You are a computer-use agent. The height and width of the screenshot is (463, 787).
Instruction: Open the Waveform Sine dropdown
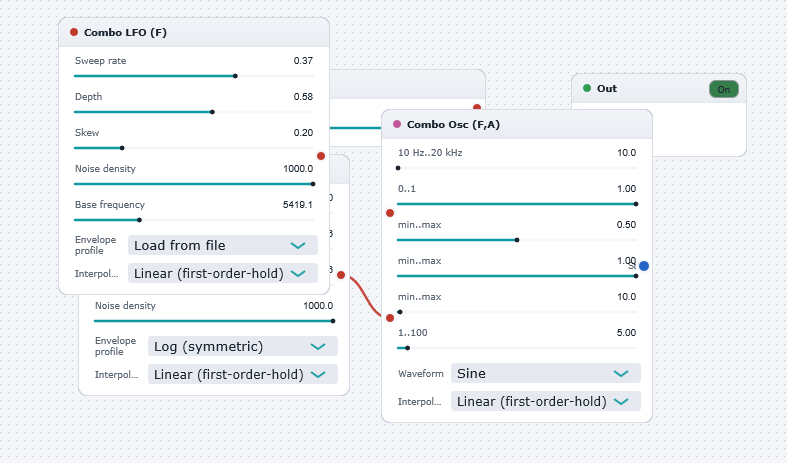tap(546, 373)
